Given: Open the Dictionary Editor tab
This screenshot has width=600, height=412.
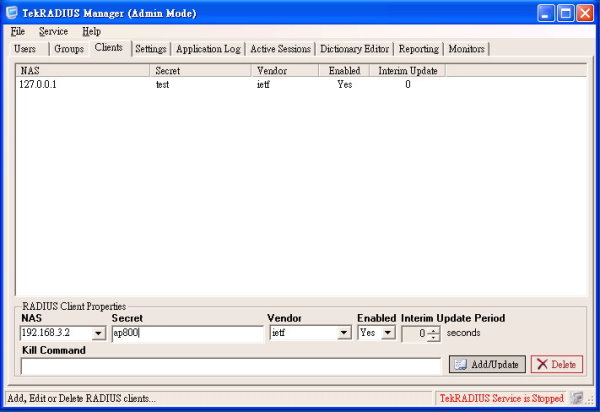Looking at the screenshot, I should (354, 49).
